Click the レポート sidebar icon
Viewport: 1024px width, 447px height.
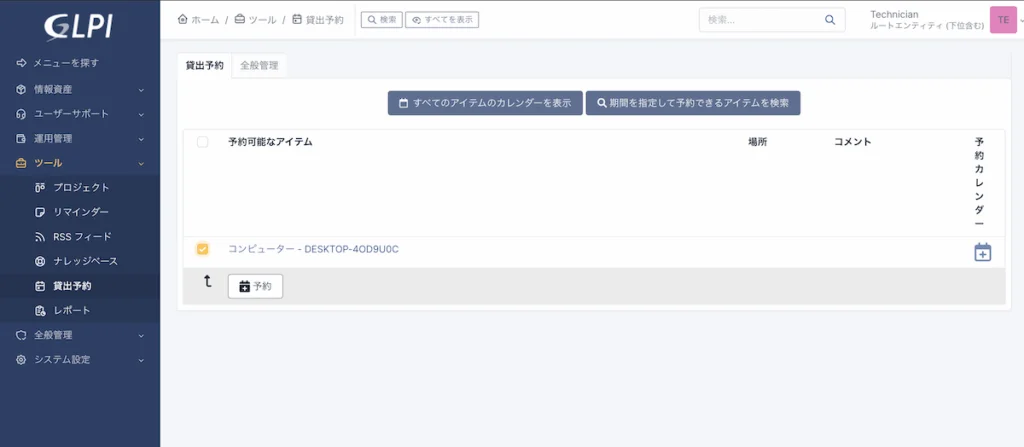(40, 310)
